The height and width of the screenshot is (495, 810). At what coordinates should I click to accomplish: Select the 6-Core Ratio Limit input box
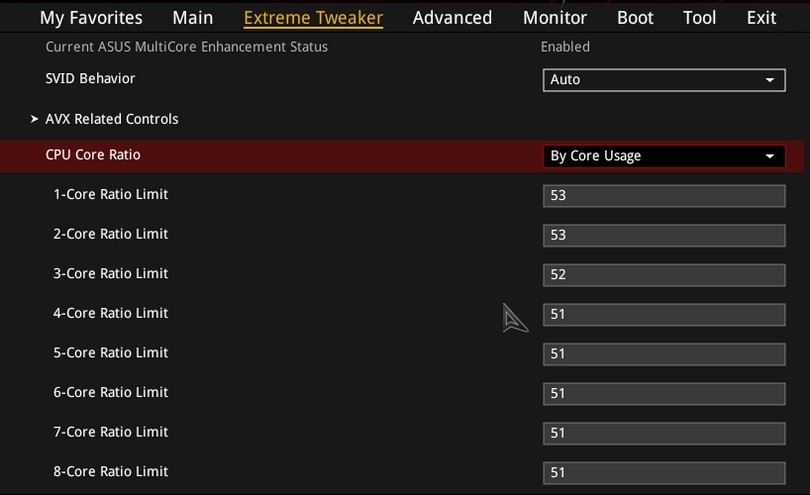click(x=664, y=393)
